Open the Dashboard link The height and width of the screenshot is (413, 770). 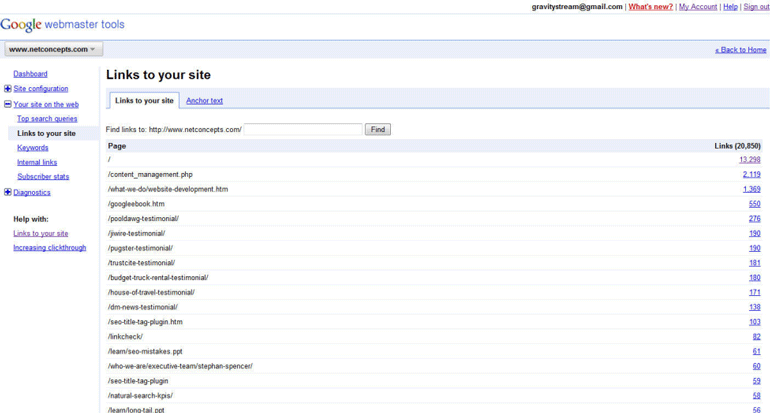[x=30, y=74]
